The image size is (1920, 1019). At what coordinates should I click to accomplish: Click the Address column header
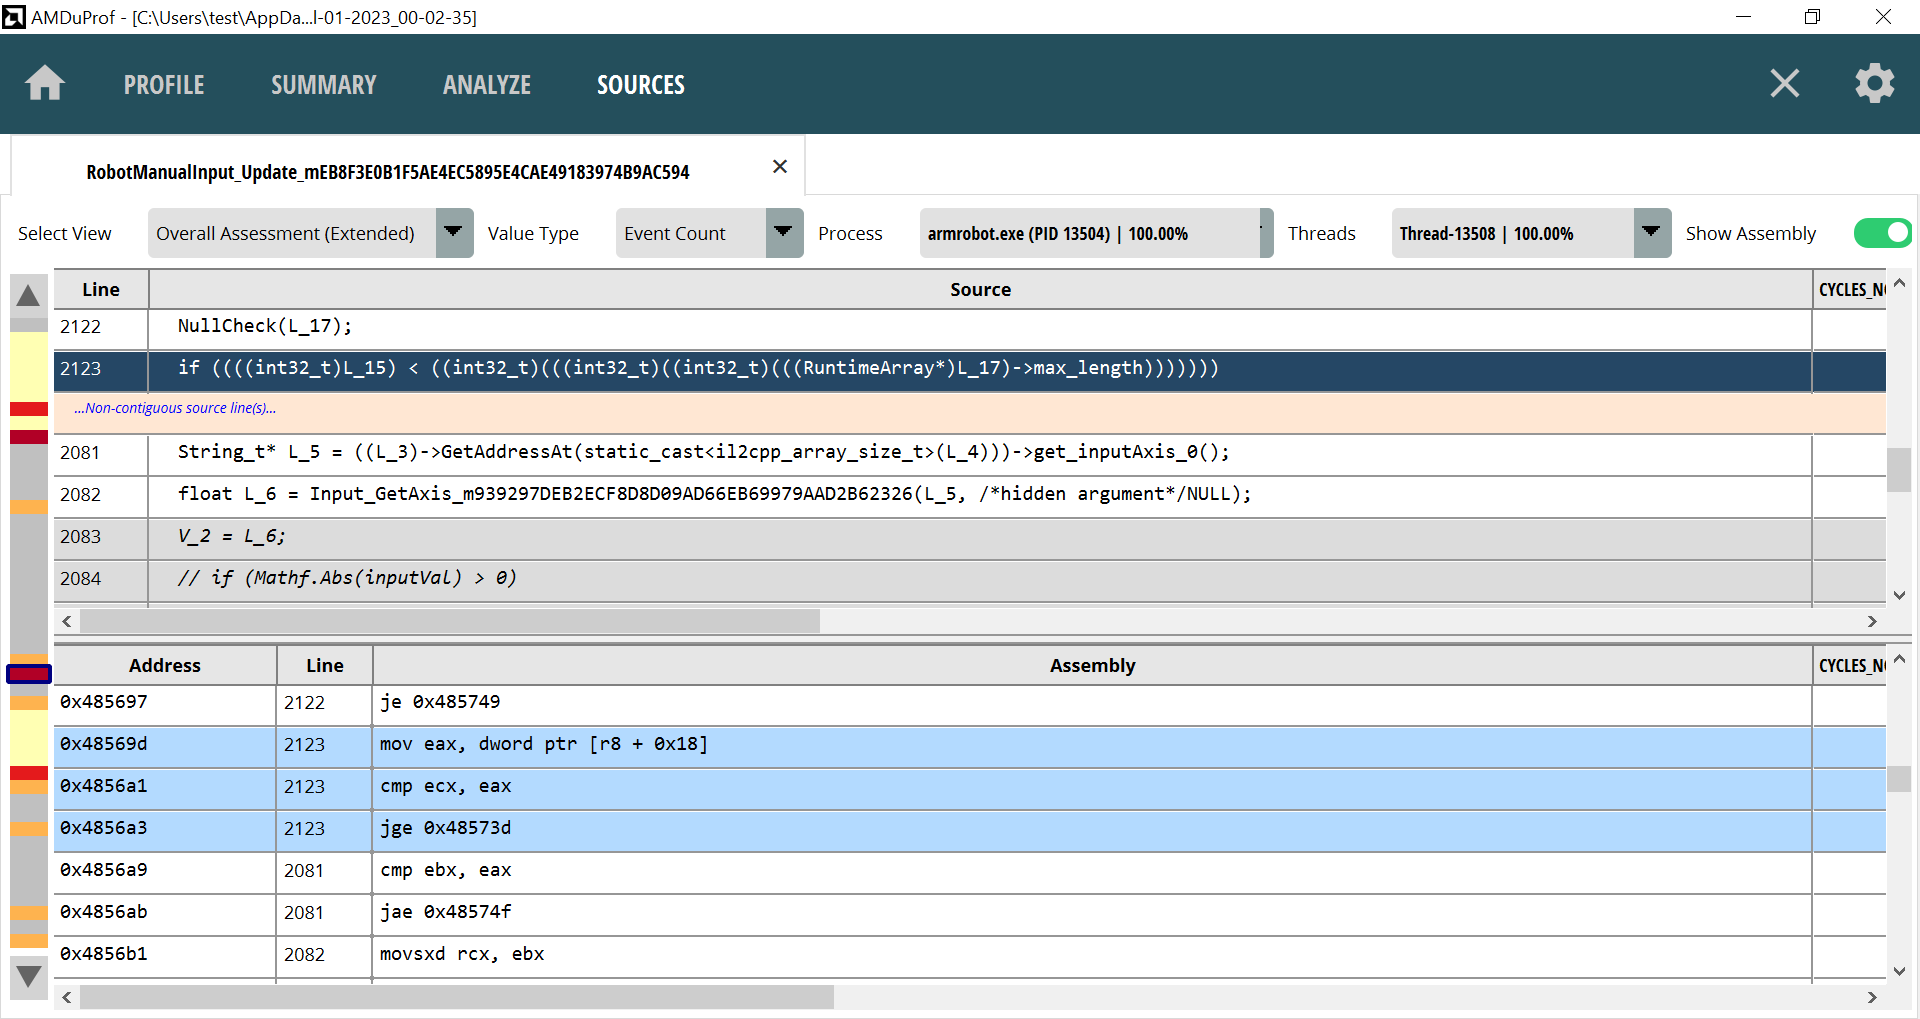pos(165,665)
